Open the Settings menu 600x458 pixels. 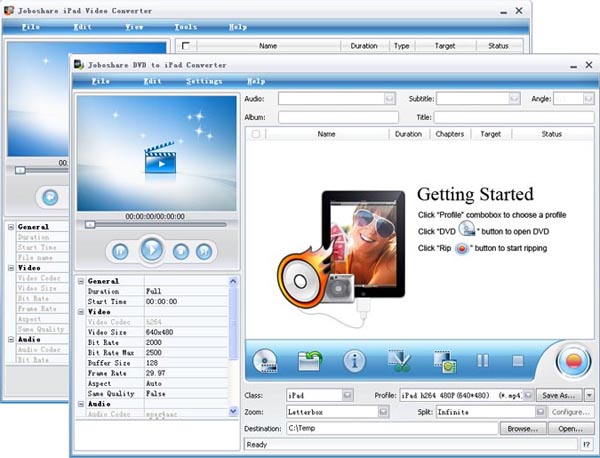coord(204,81)
